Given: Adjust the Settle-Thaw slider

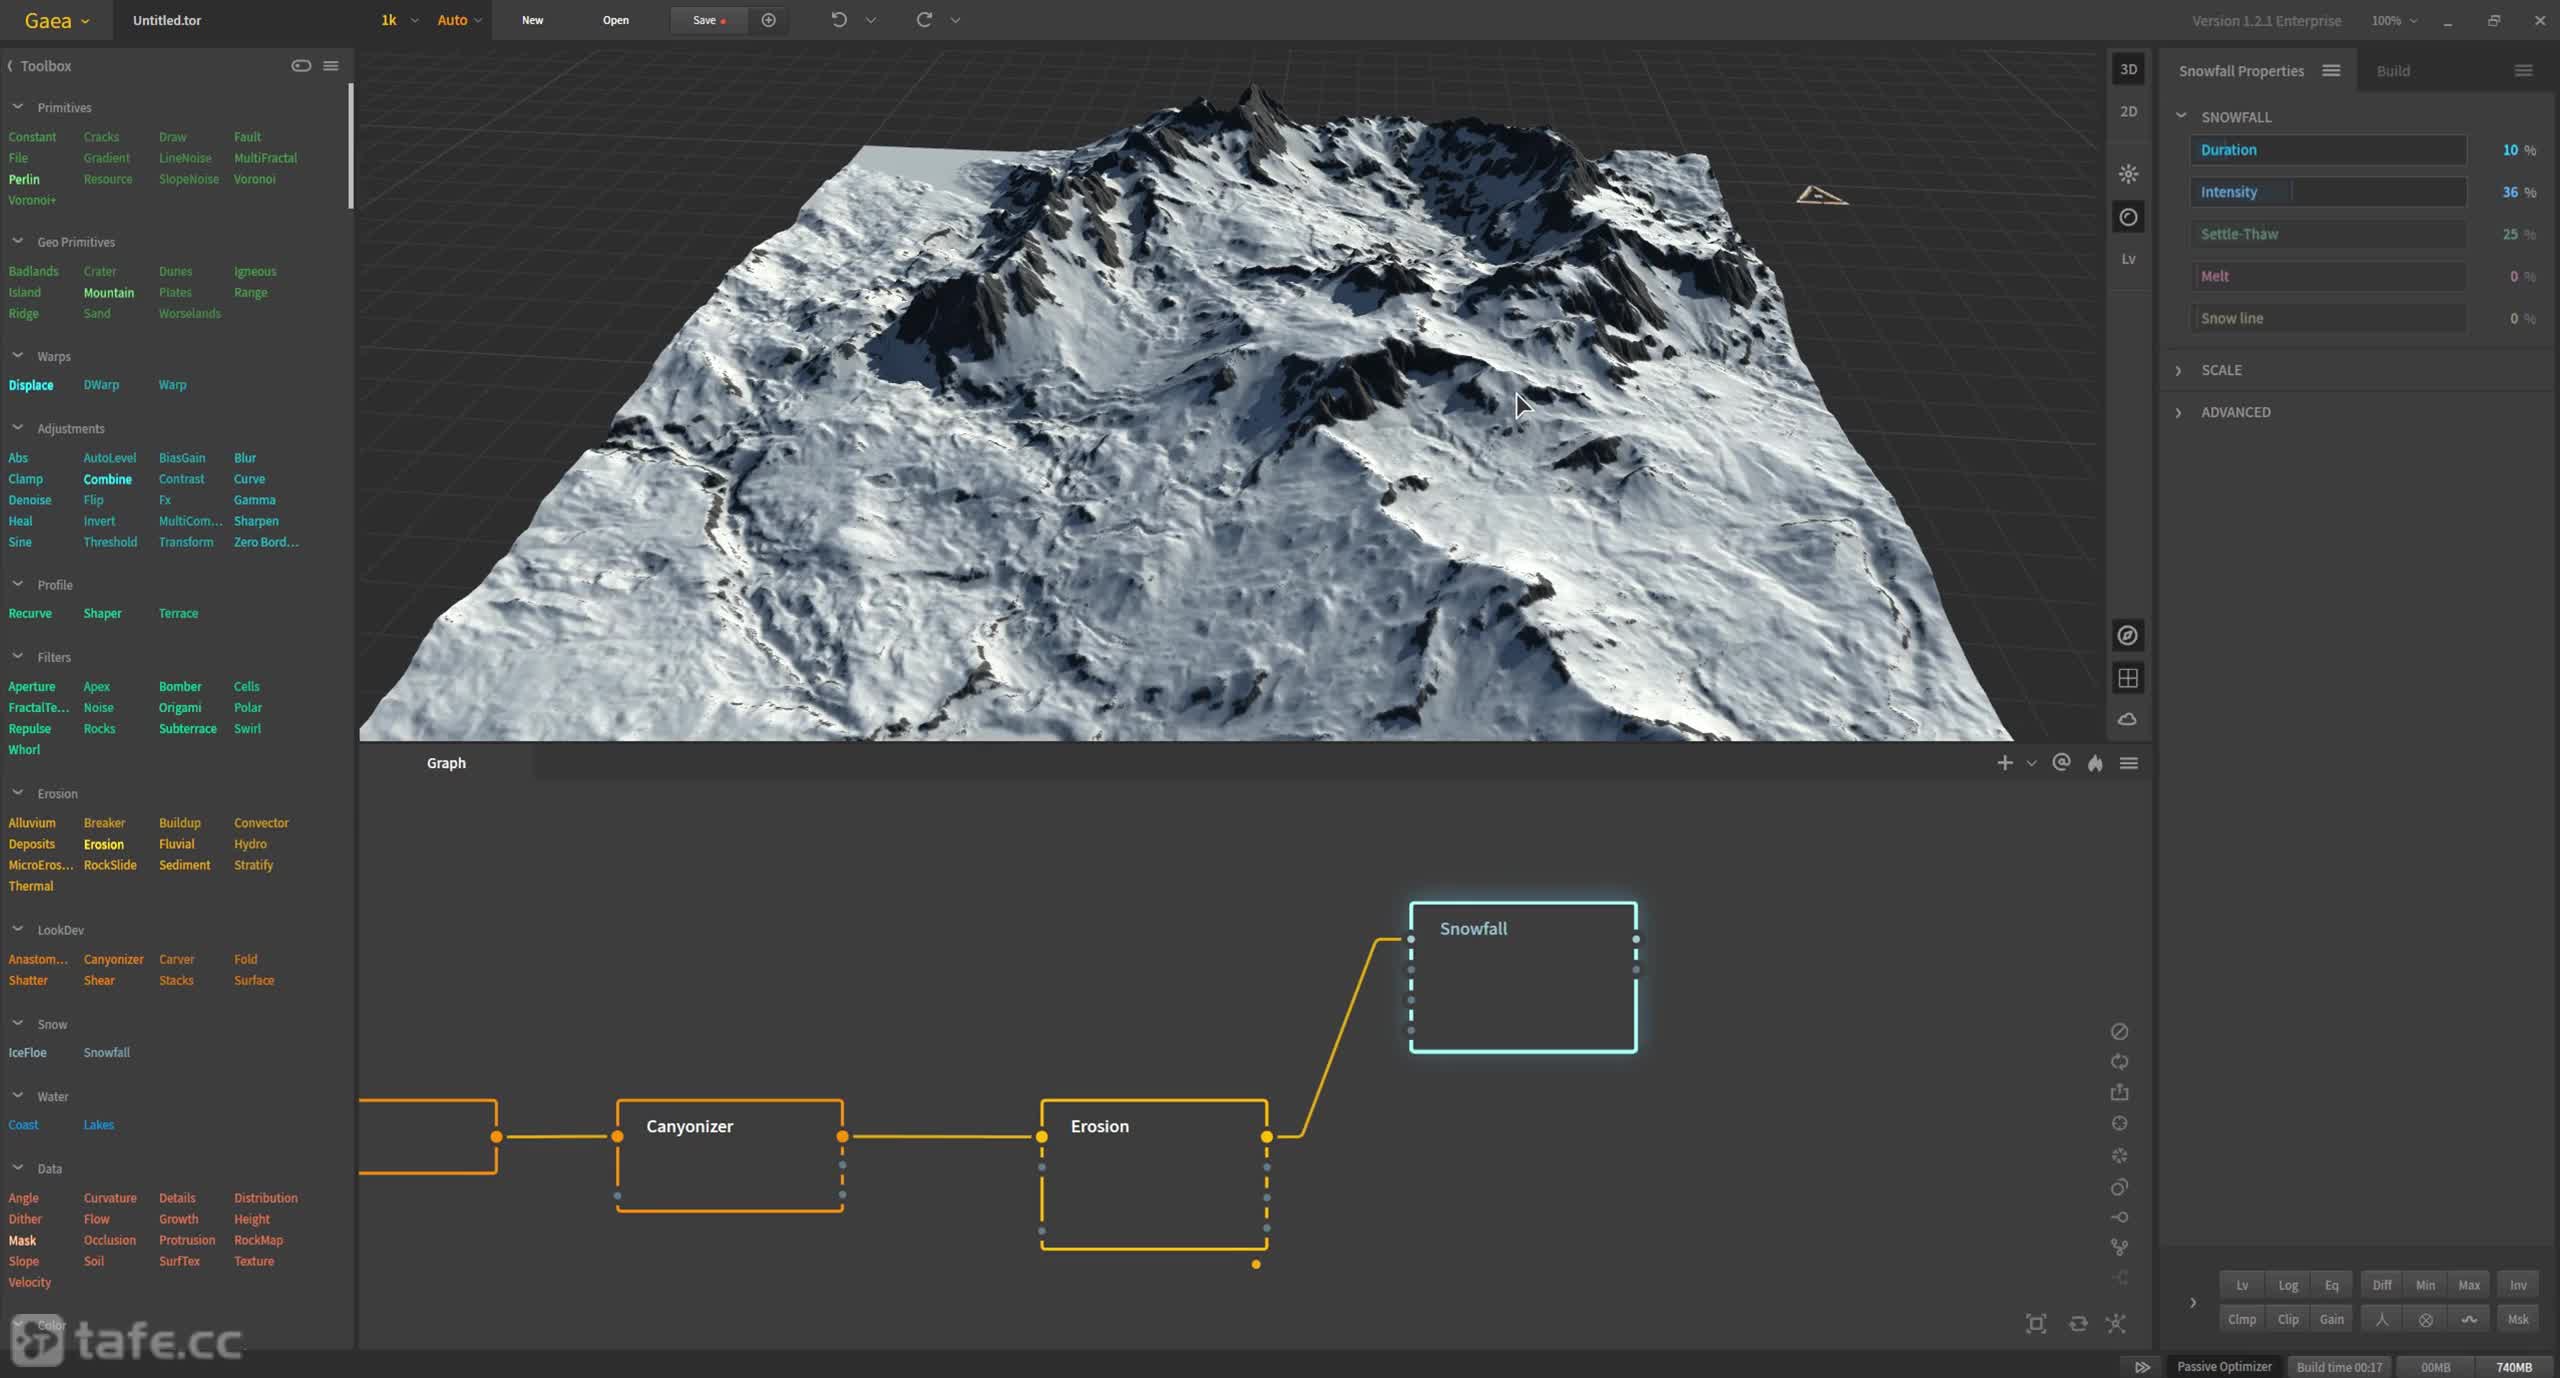Looking at the screenshot, I should pos(2328,234).
